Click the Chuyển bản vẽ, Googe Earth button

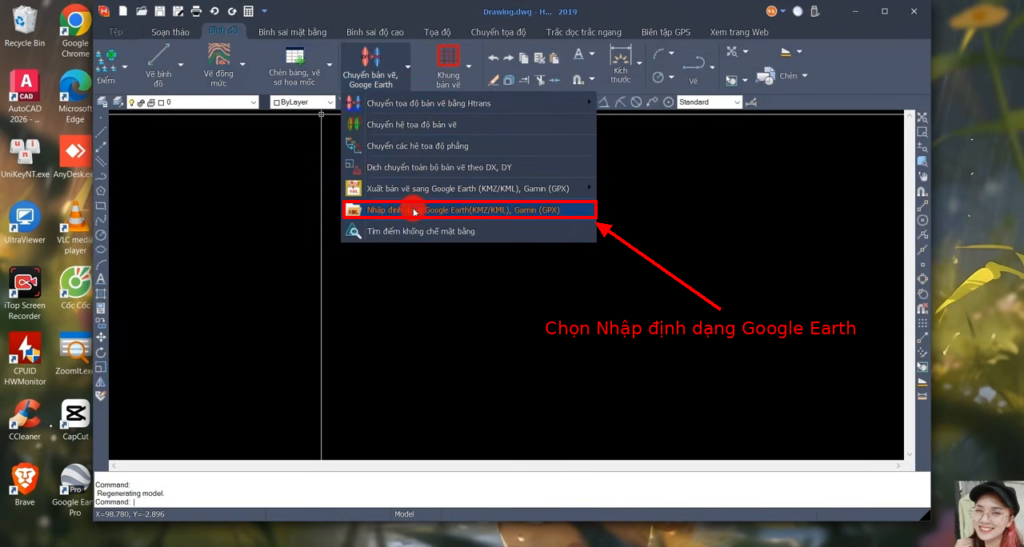[370, 67]
